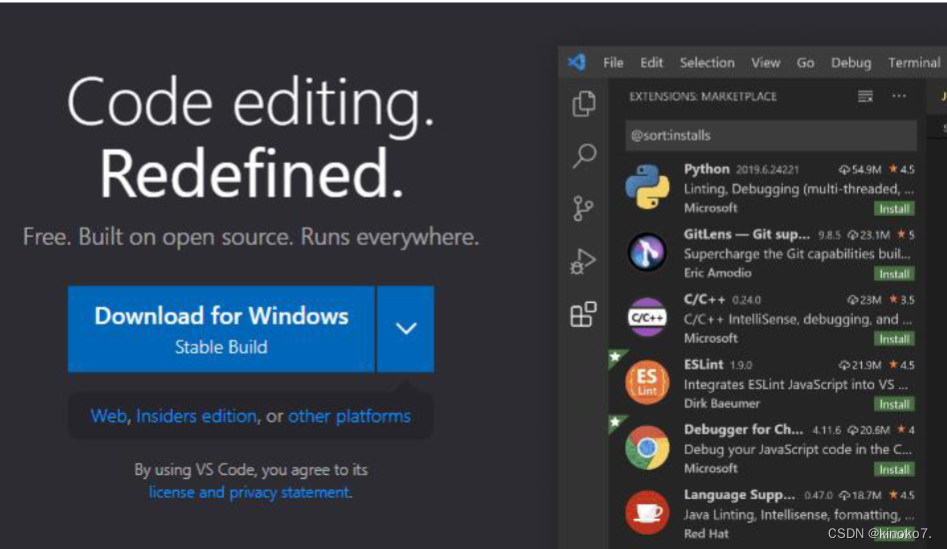Click the C/C++ extension logo
Viewport: 947px width, 549px height.
point(647,317)
